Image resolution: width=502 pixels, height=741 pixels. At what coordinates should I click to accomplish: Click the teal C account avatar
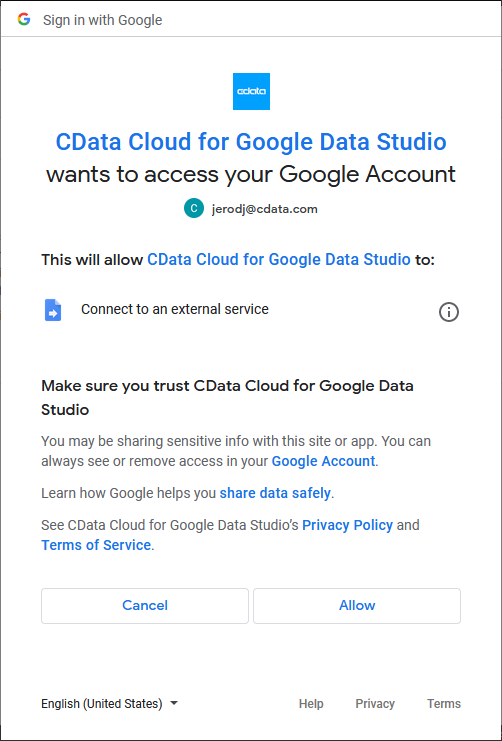pos(194,208)
